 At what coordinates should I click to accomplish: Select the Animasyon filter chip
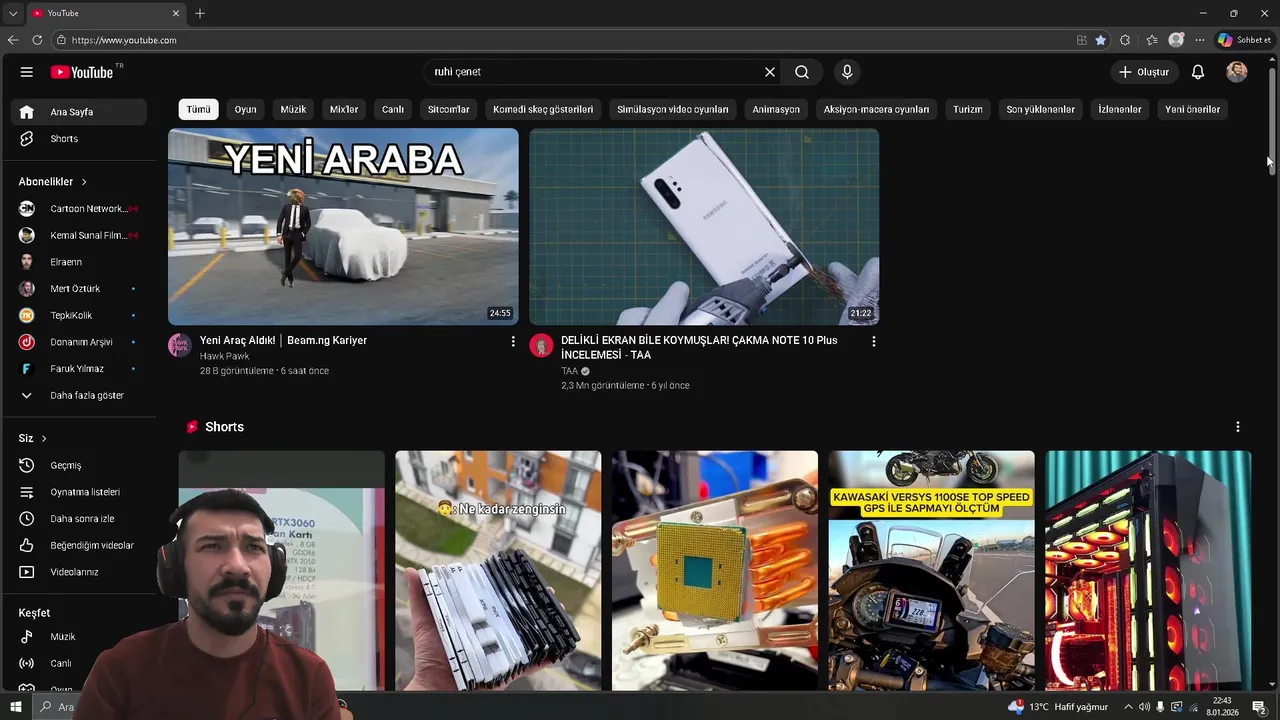coord(776,110)
